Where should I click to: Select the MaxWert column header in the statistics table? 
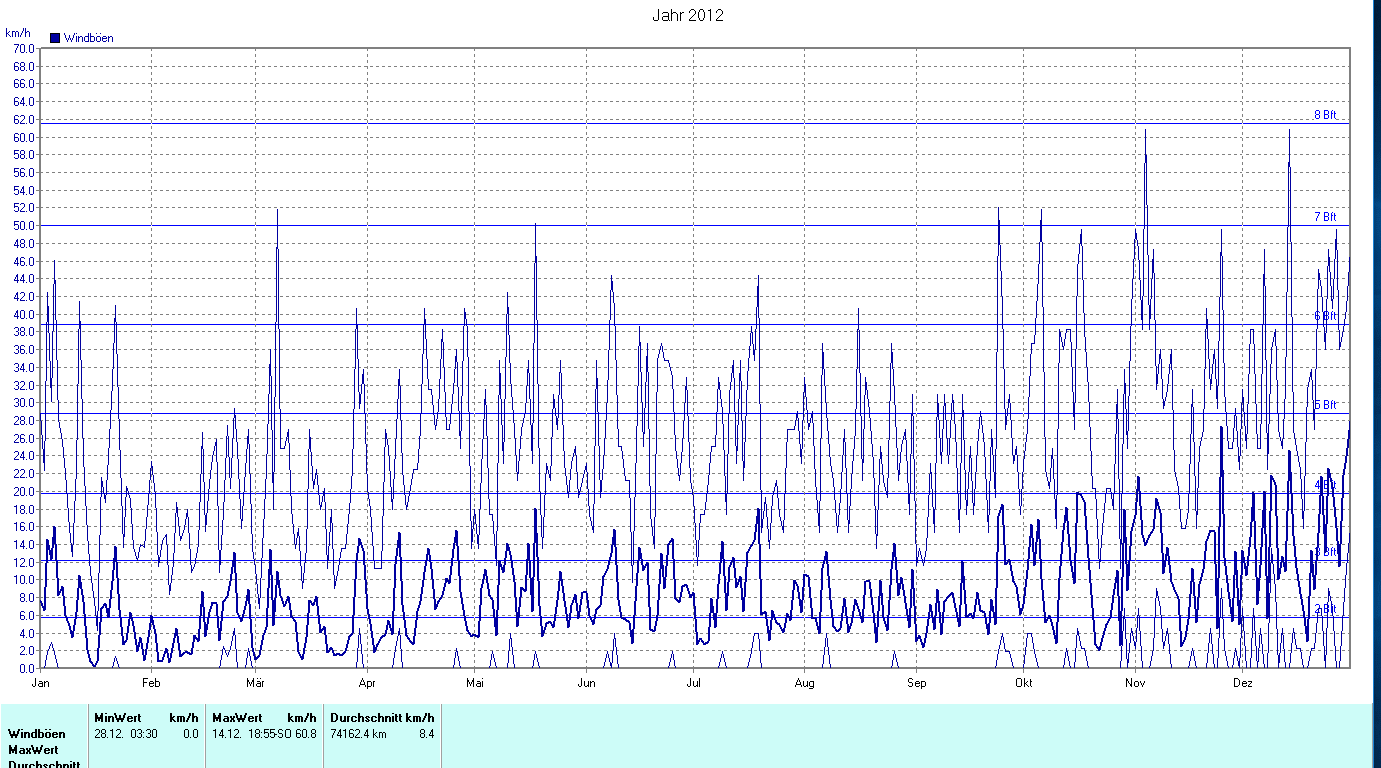click(x=237, y=718)
